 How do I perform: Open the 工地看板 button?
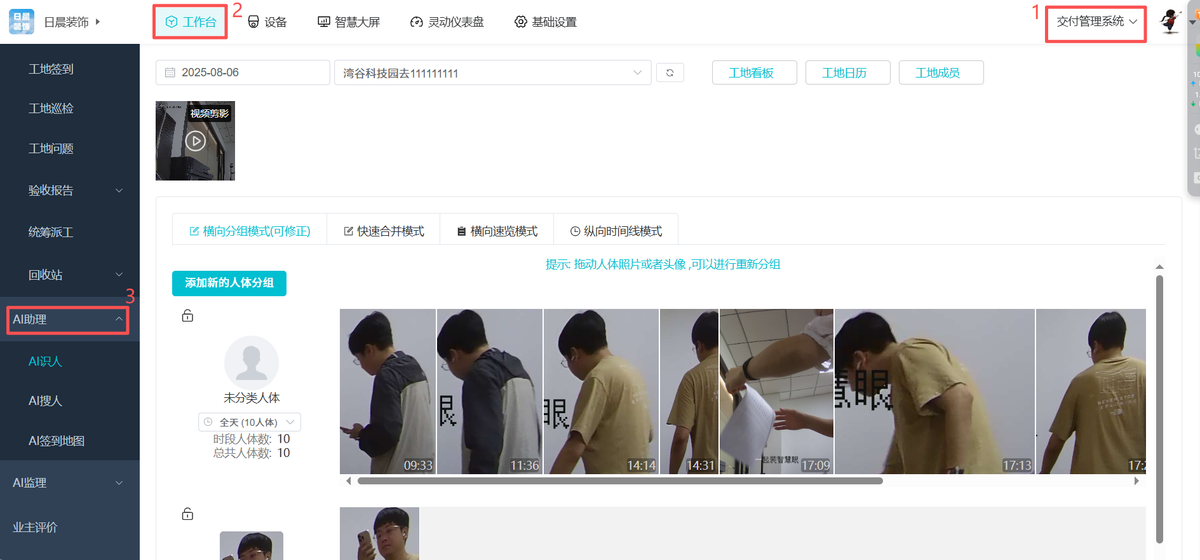[755, 73]
